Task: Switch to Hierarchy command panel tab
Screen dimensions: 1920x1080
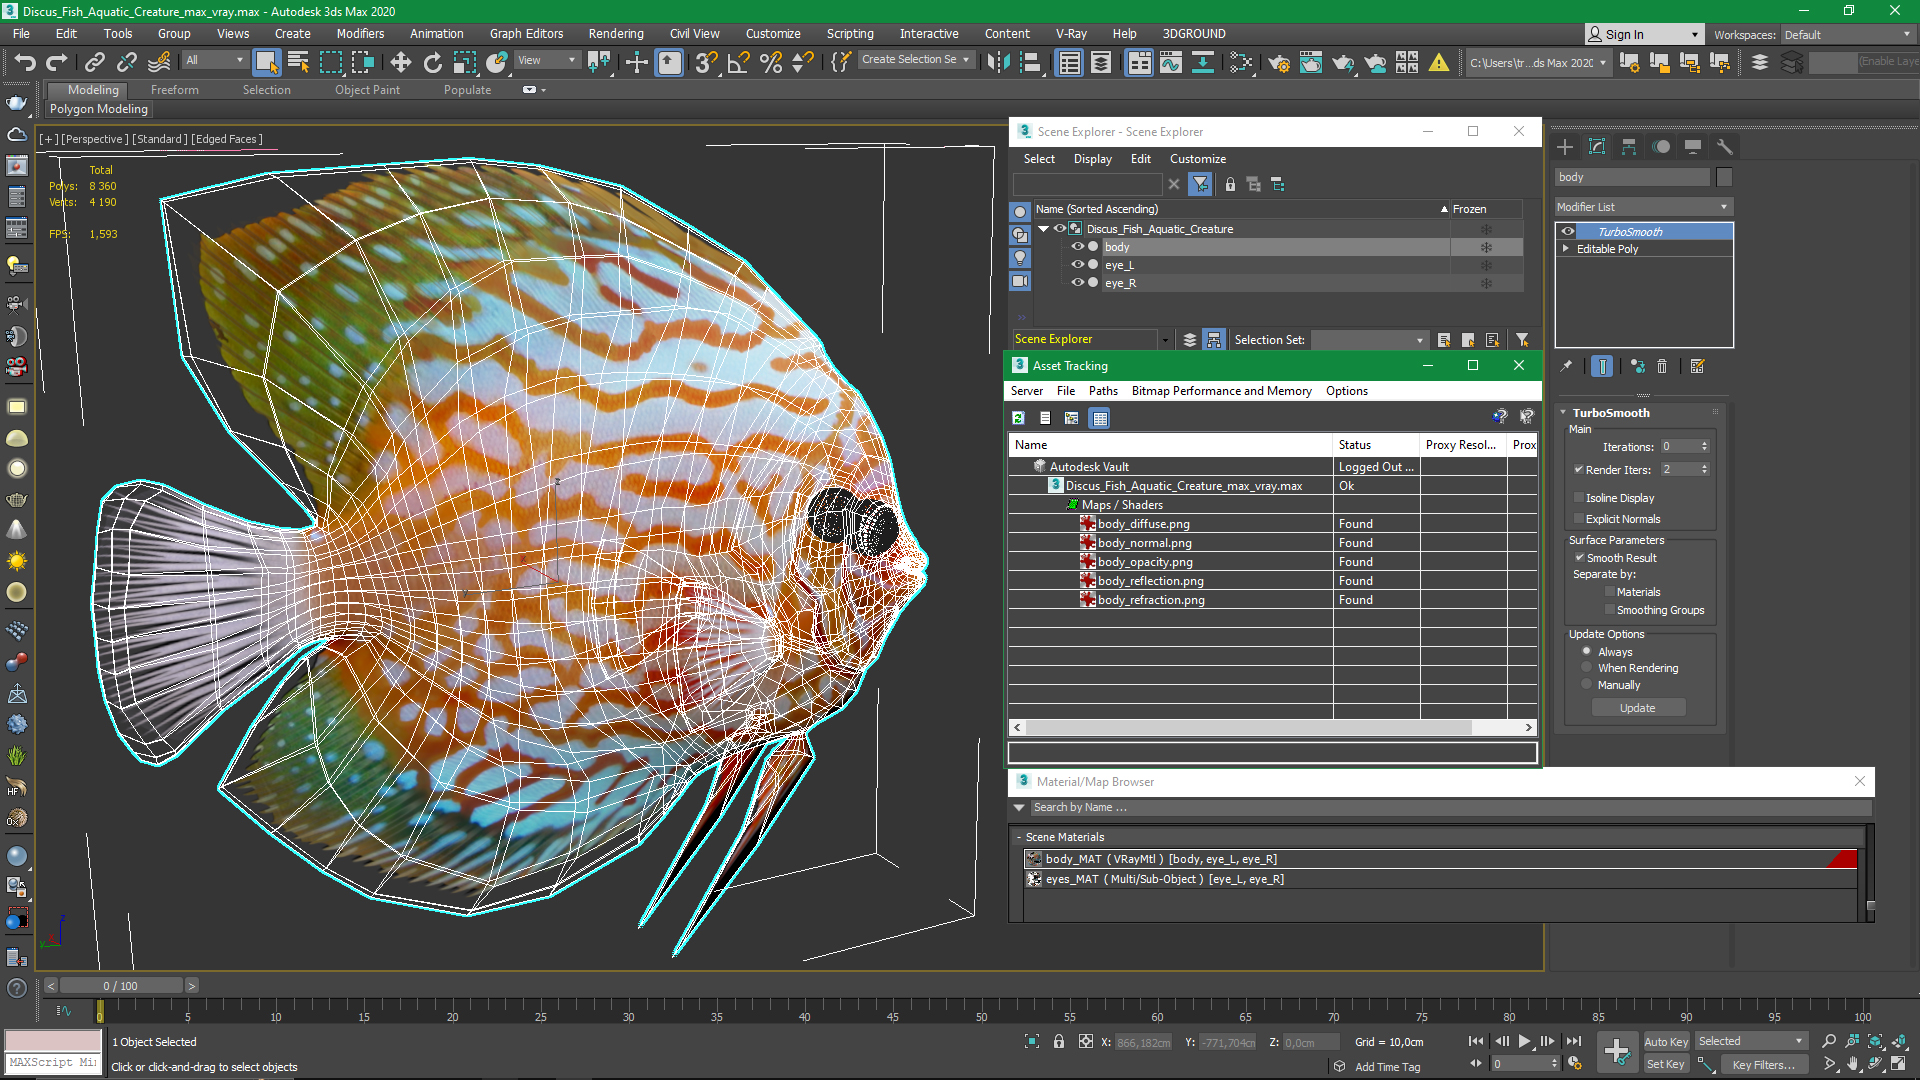Action: 1629,147
